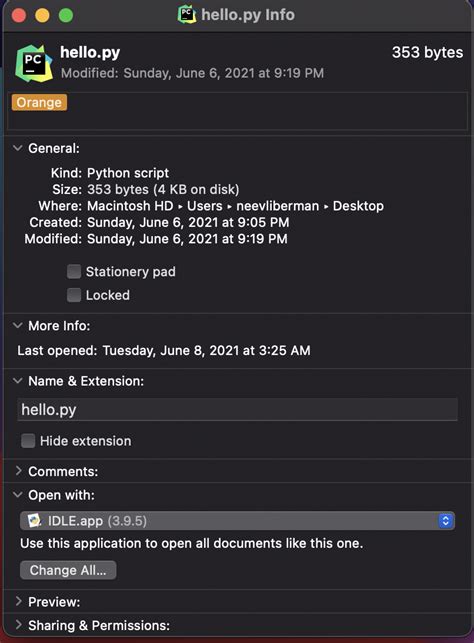Viewport: 474px width, 643px height.
Task: Click the blue up-down arrows of the Open with popup
Action: pyautogui.click(x=445, y=521)
